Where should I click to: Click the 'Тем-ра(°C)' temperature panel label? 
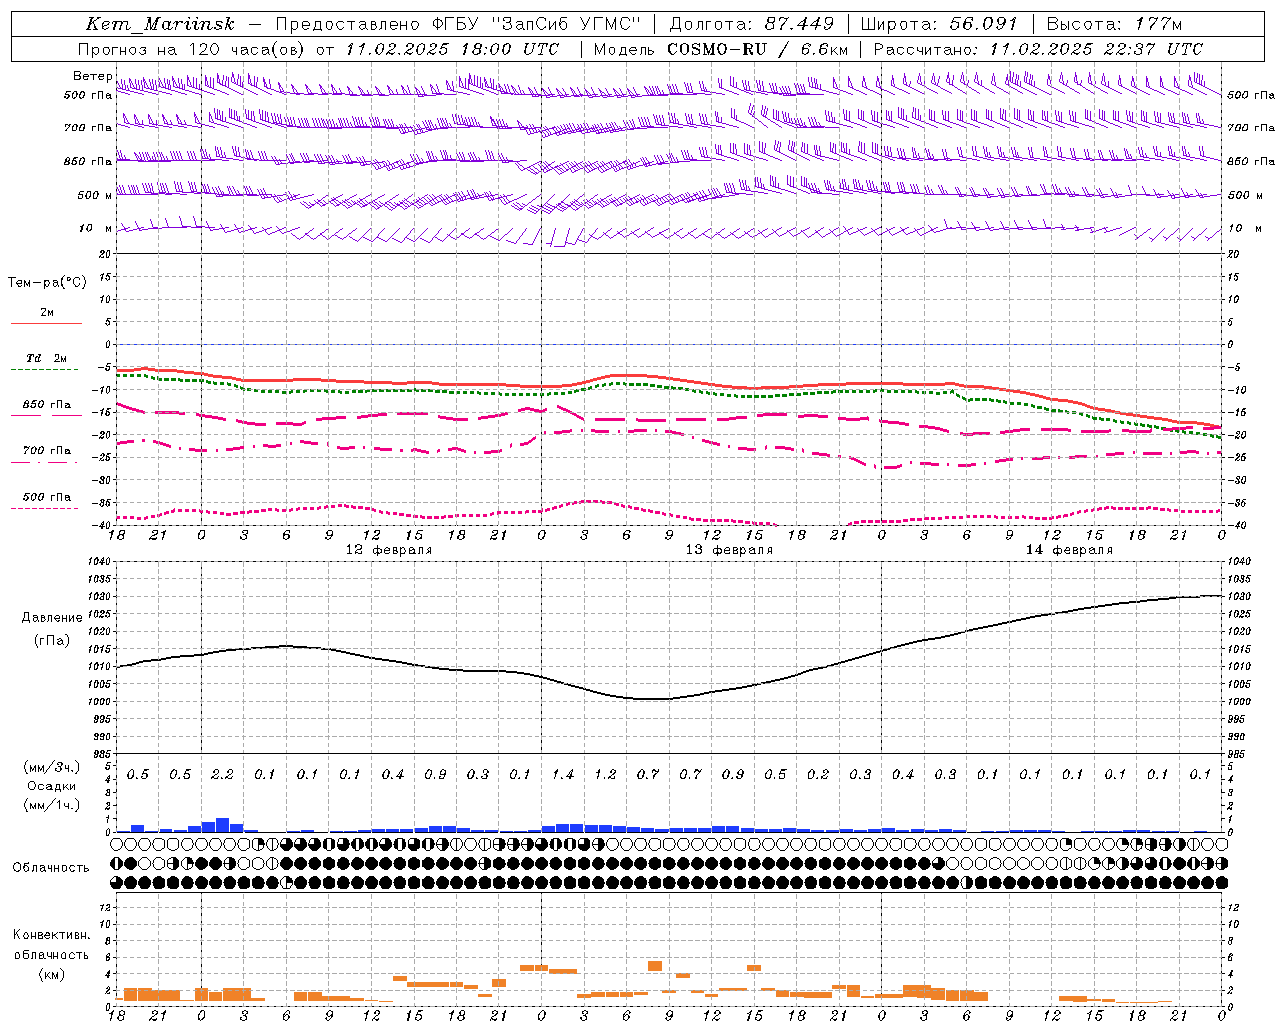tap(47, 283)
